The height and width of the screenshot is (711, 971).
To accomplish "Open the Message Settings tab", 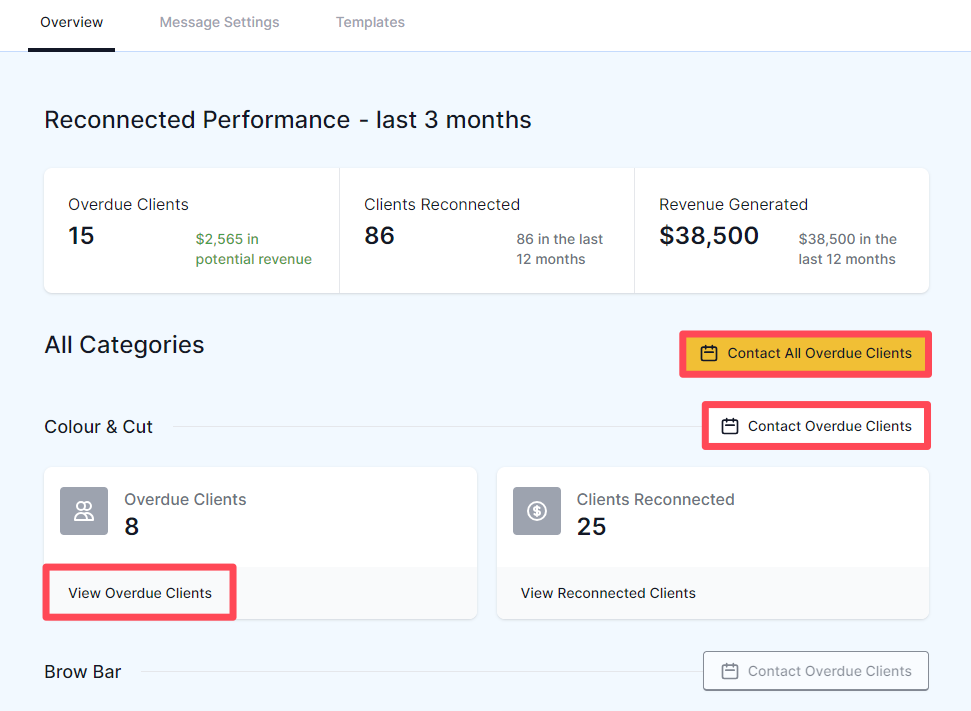I will click(x=220, y=22).
